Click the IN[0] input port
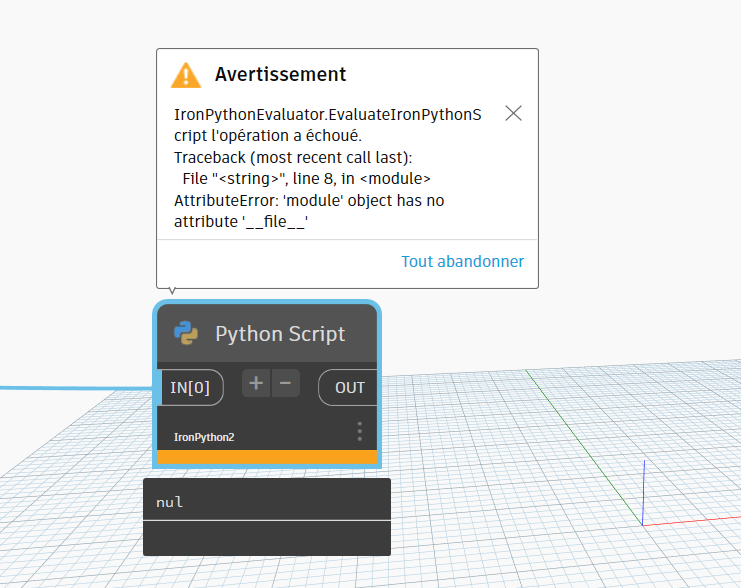Image resolution: width=741 pixels, height=588 pixels. point(190,388)
